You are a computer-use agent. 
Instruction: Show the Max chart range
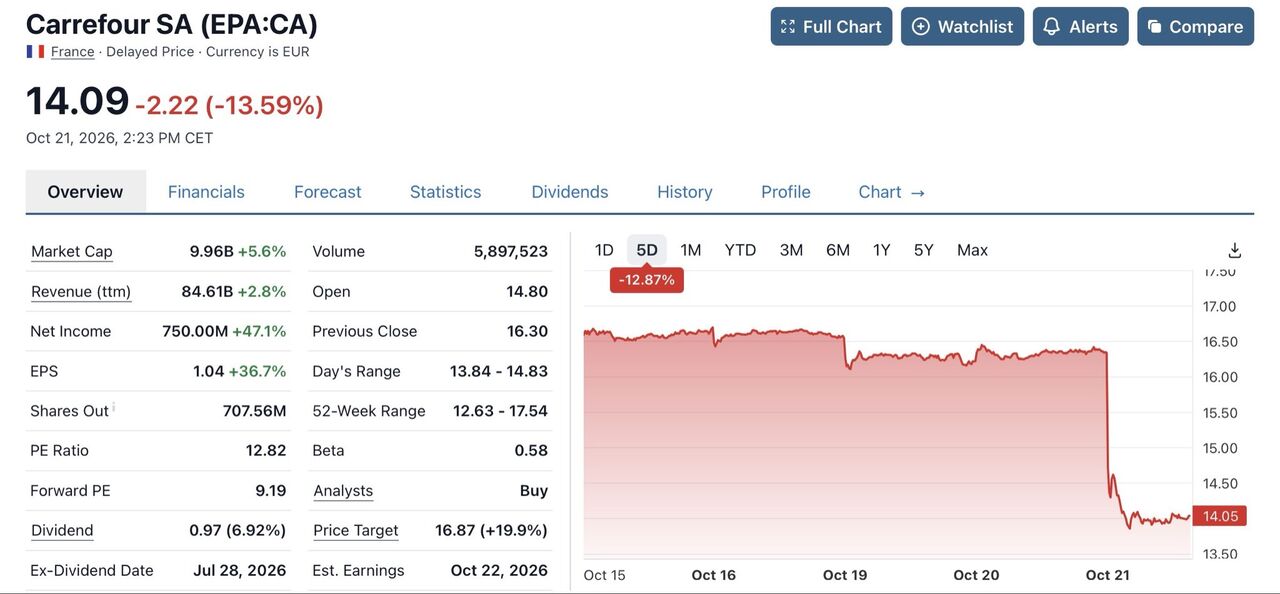[x=972, y=250]
